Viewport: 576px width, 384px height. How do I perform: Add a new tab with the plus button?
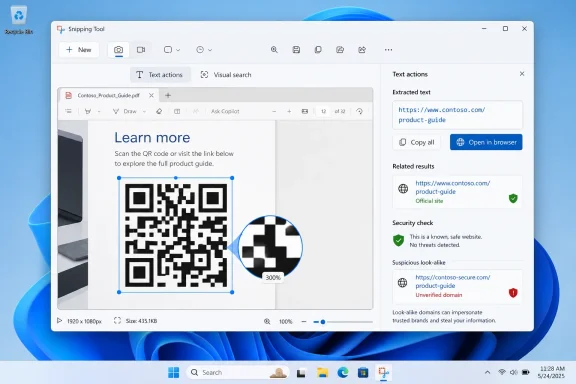168,96
